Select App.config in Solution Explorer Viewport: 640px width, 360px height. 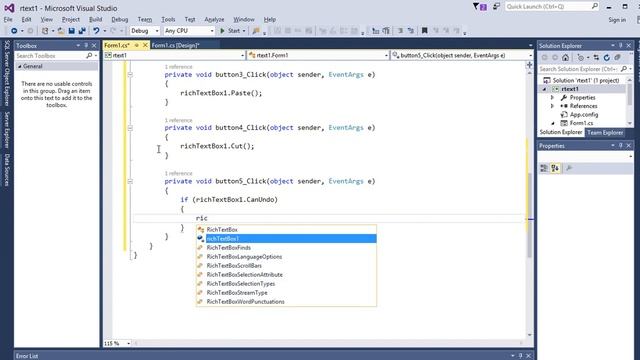point(584,115)
